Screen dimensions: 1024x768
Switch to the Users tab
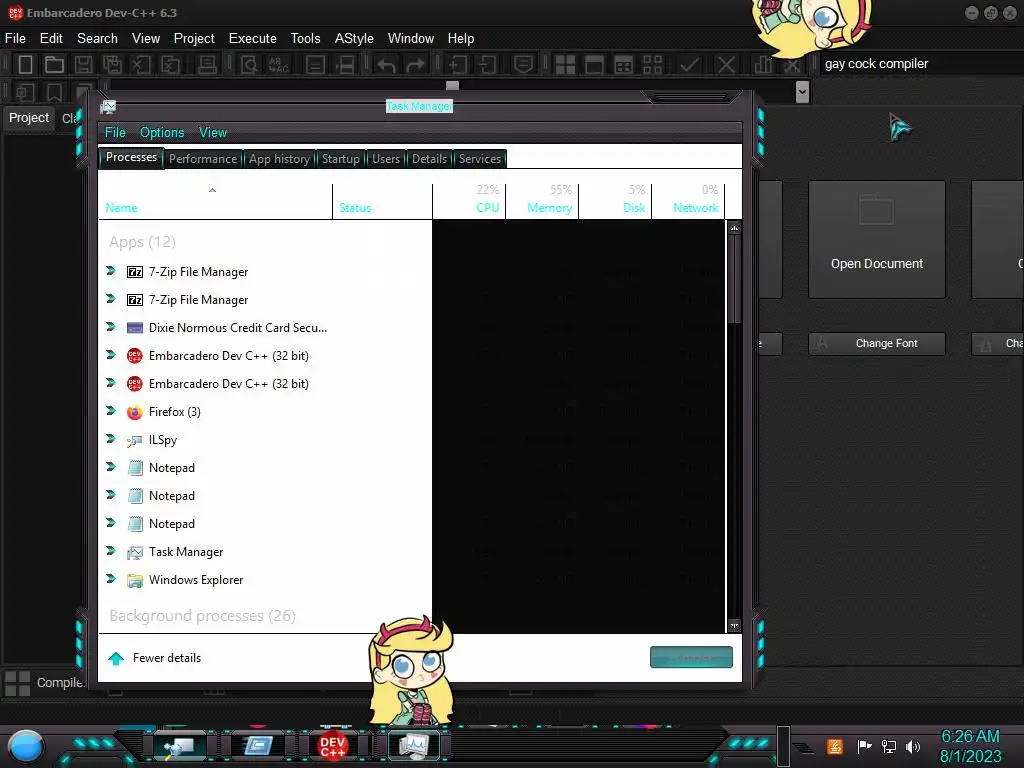[385, 159]
